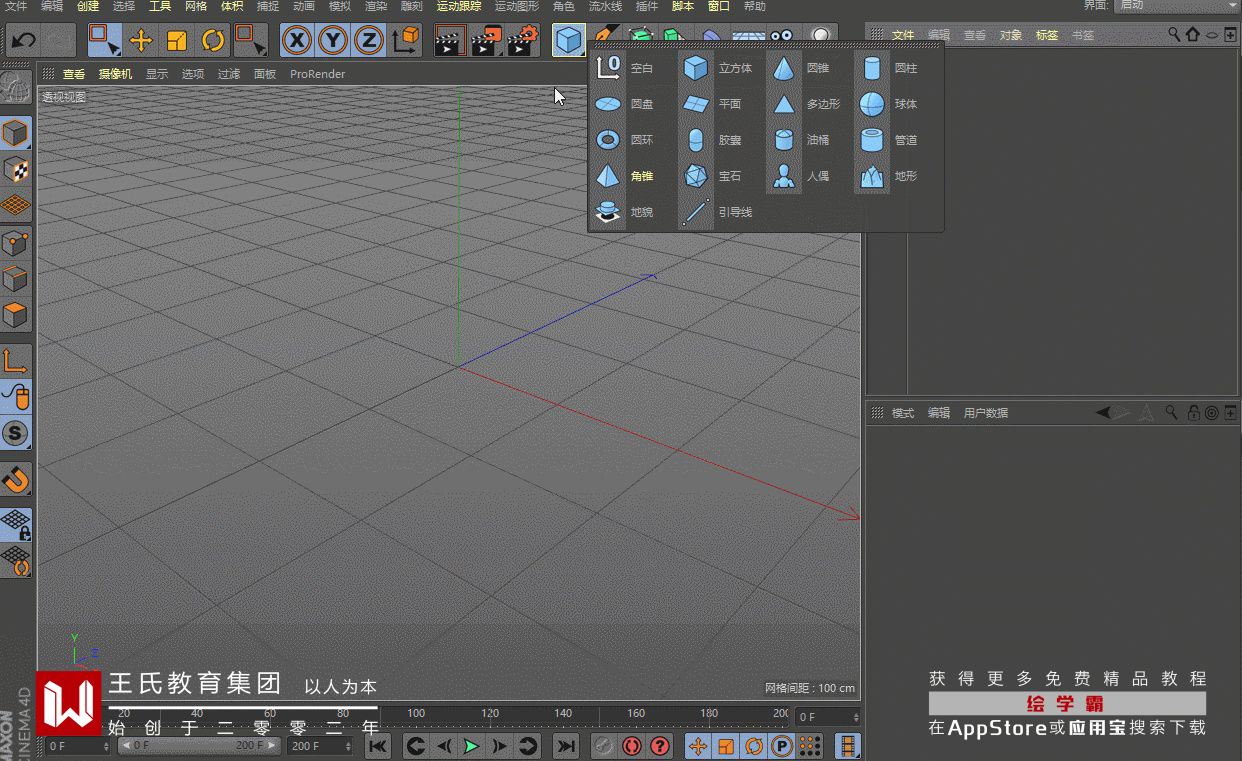Select the Scale tool
Viewport: 1242px width, 761px height.
click(177, 41)
